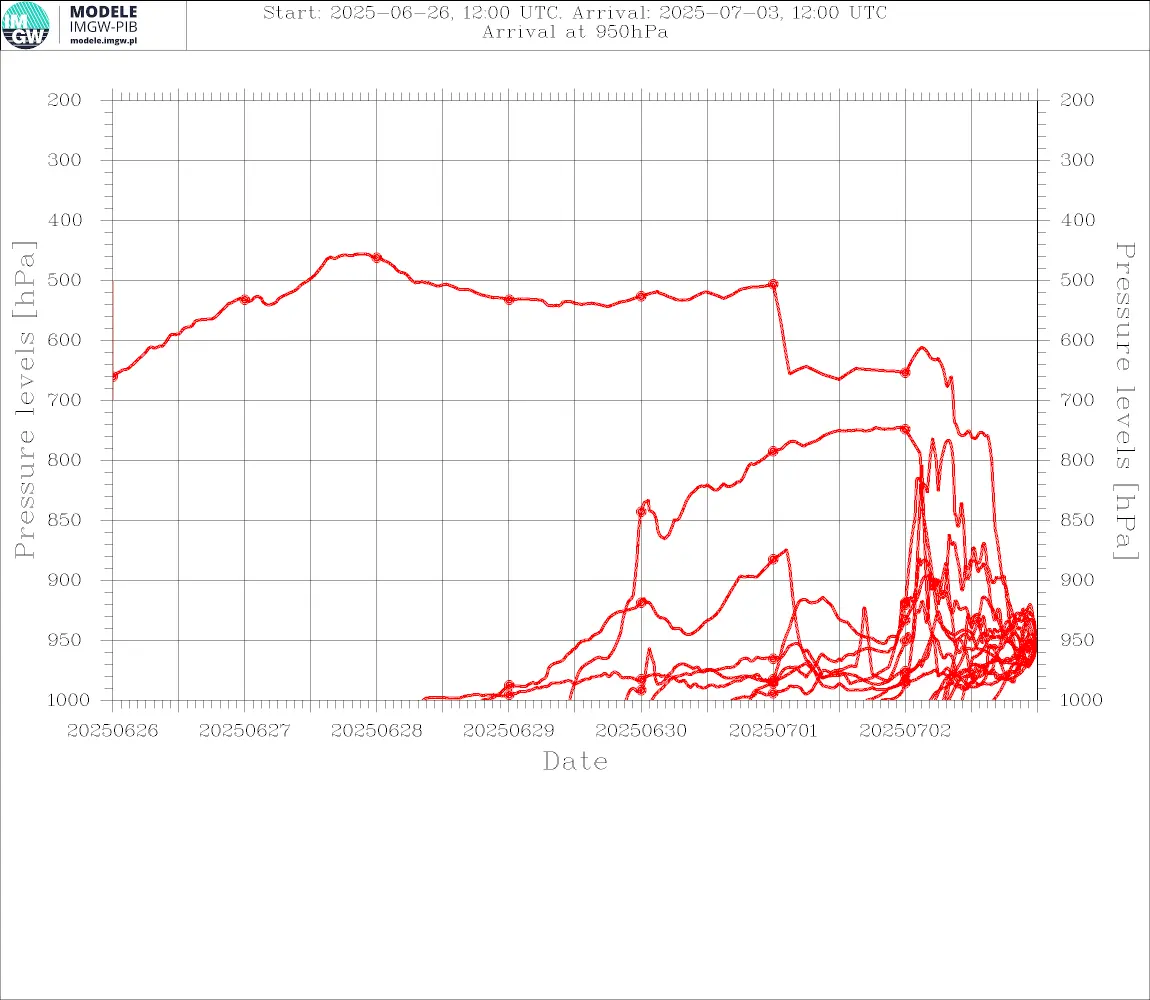Image resolution: width=1150 pixels, height=1000 pixels.
Task: Click the x-axis label 20250626
Action: coord(112,731)
